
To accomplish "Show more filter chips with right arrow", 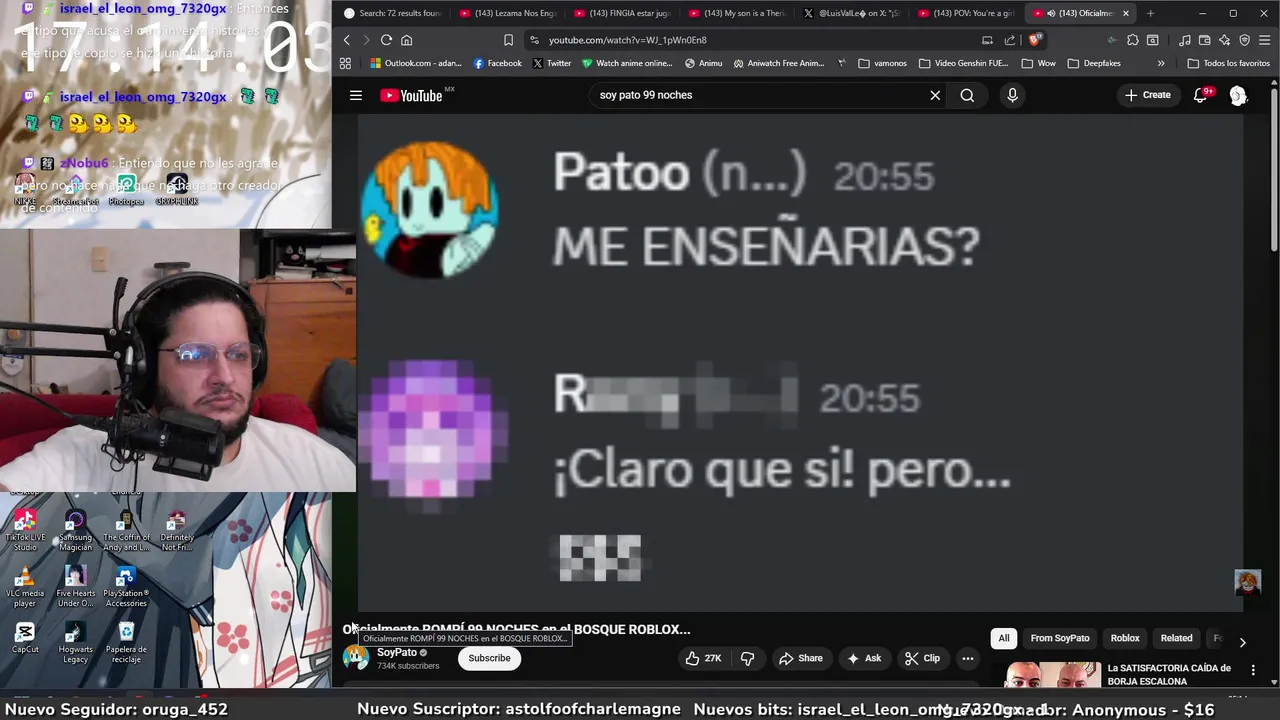I will click(1242, 642).
